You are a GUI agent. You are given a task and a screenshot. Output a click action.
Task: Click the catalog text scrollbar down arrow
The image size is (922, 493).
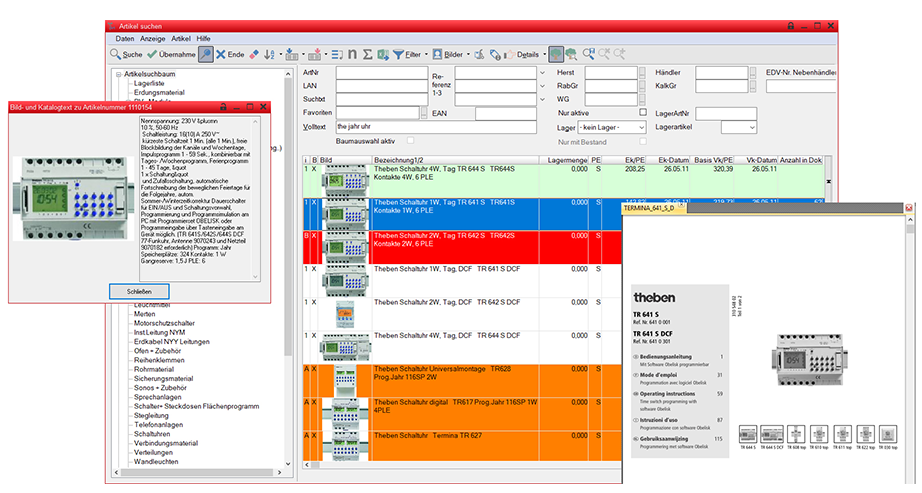pyautogui.click(x=255, y=277)
